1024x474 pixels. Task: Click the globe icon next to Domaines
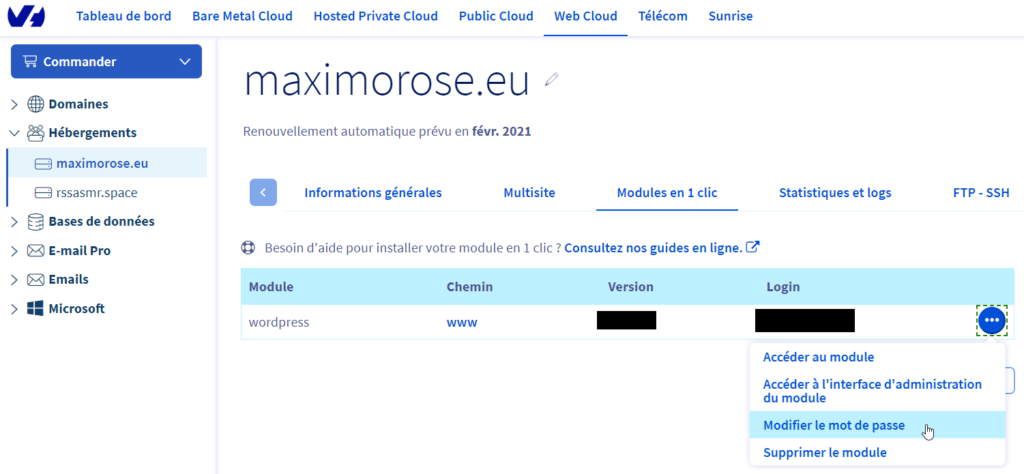point(35,104)
